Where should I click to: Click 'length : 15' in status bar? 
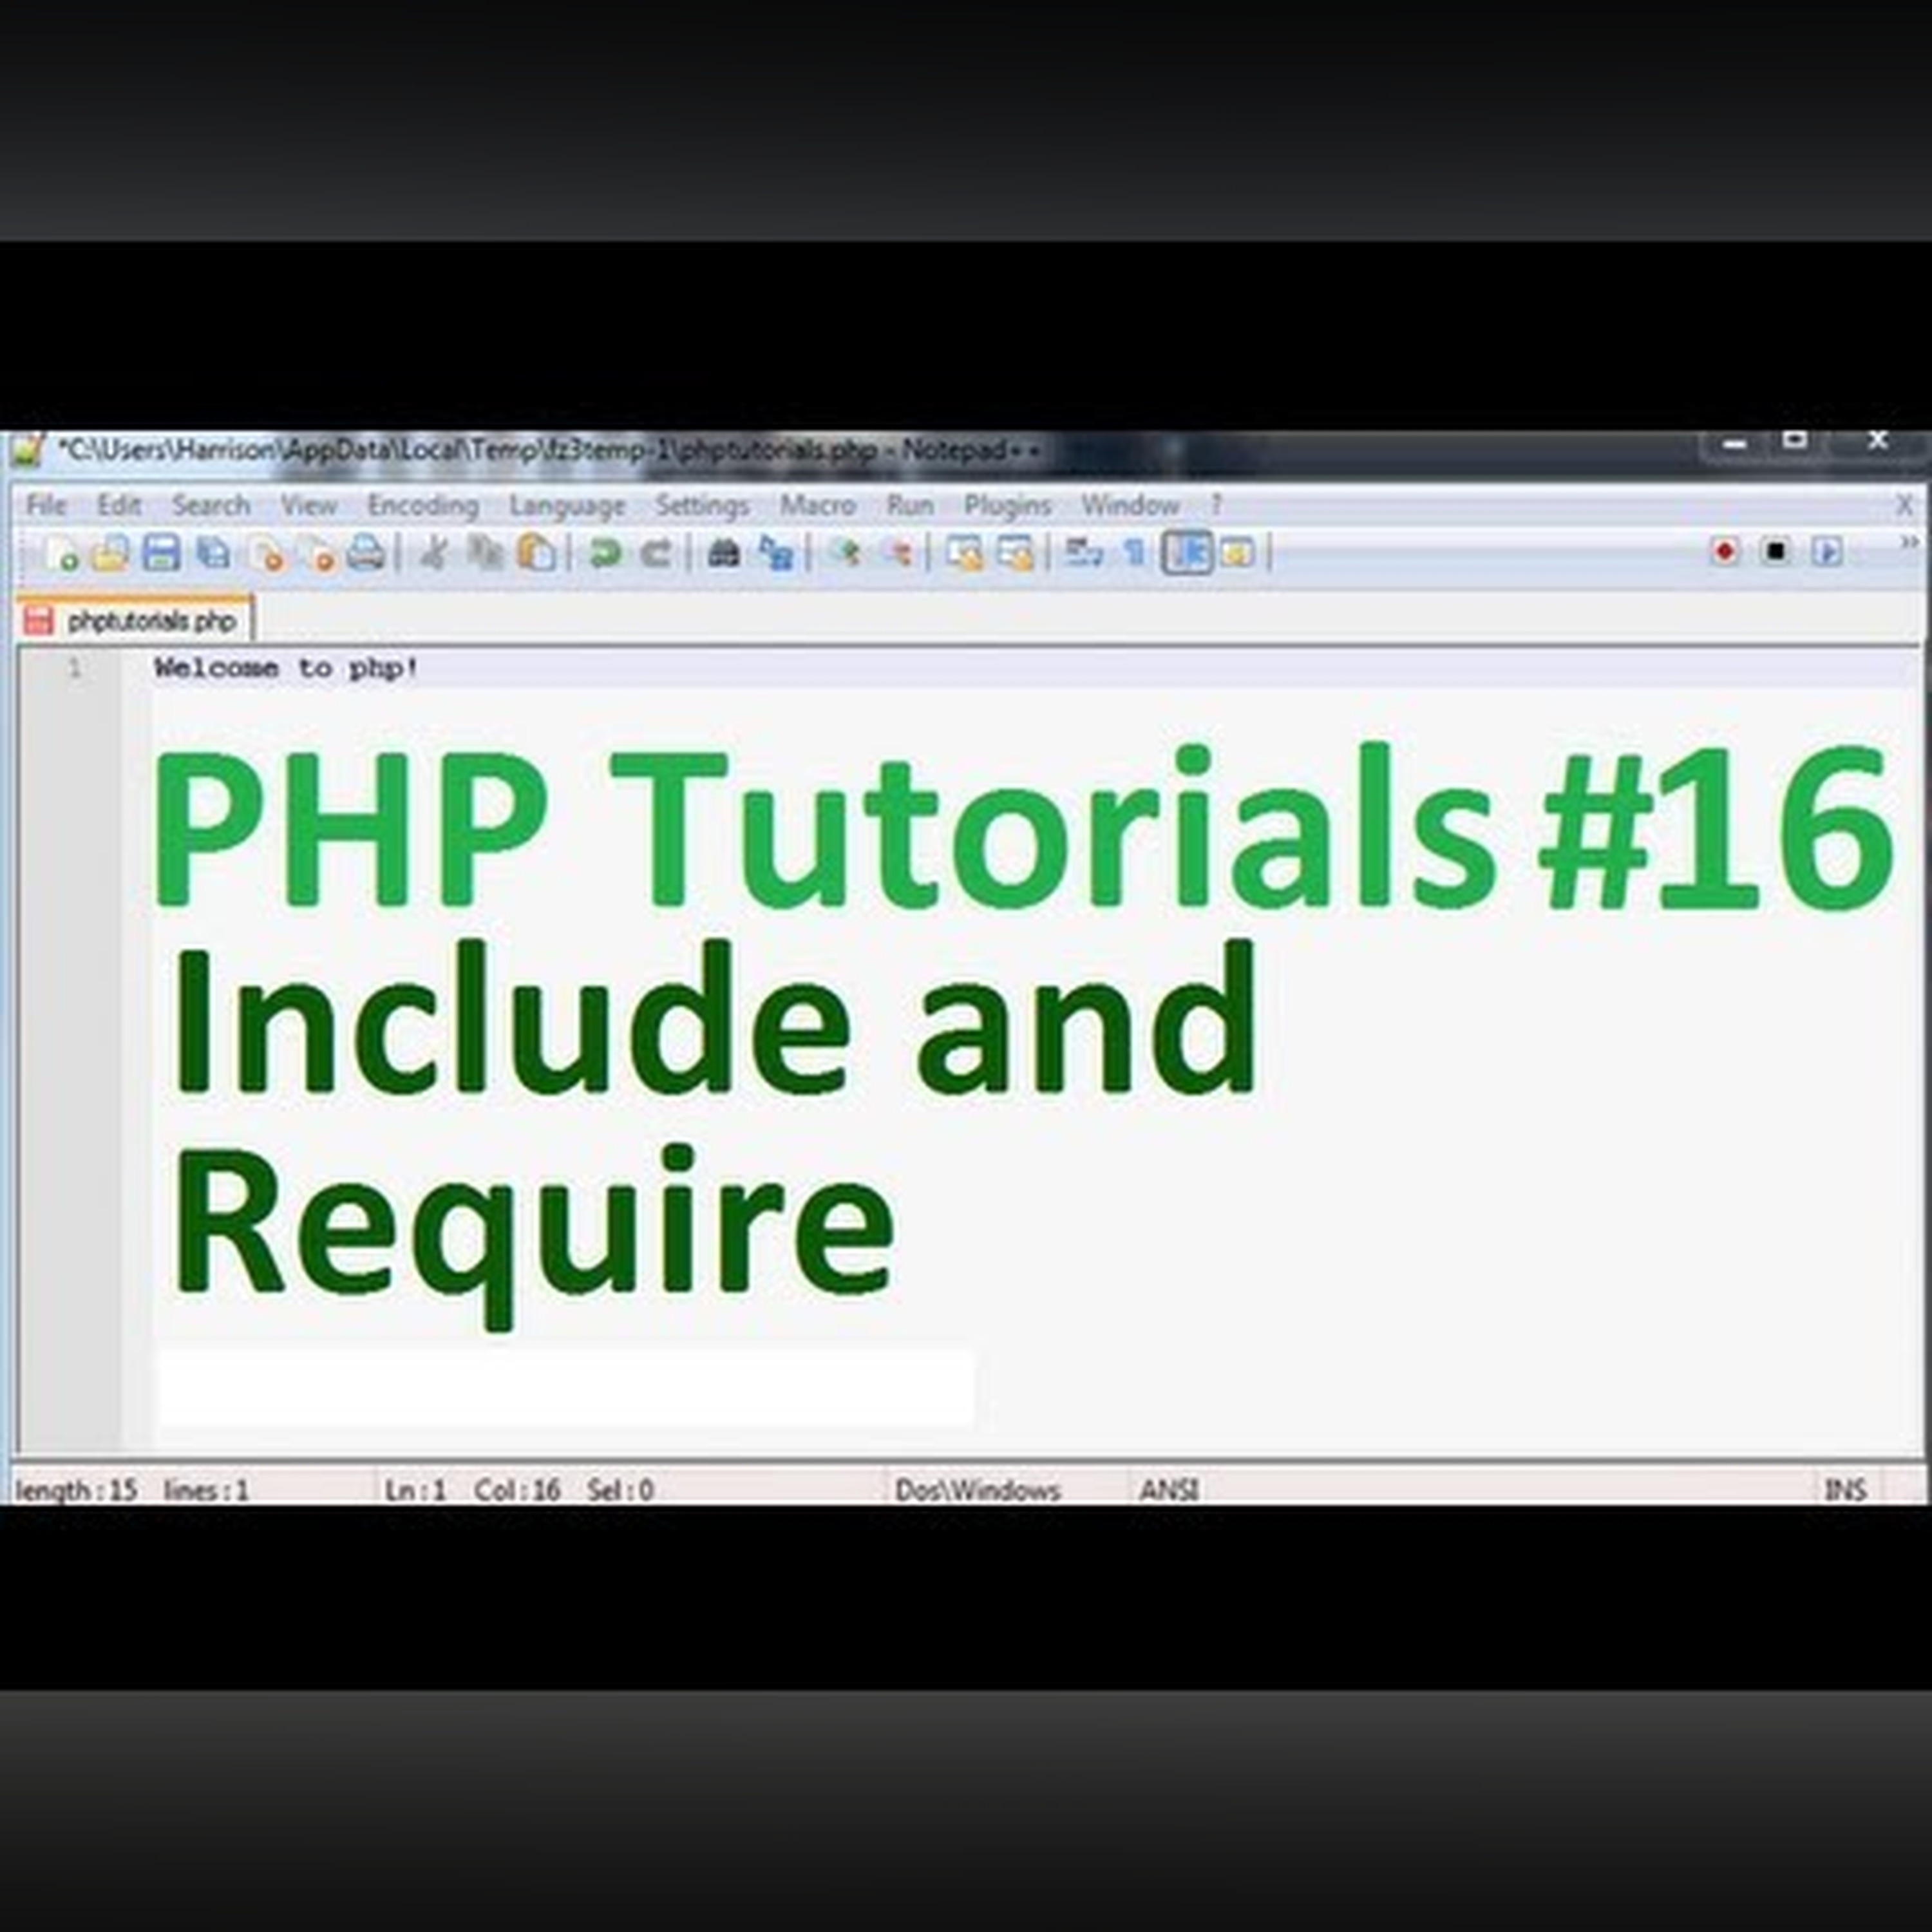click(x=77, y=1490)
